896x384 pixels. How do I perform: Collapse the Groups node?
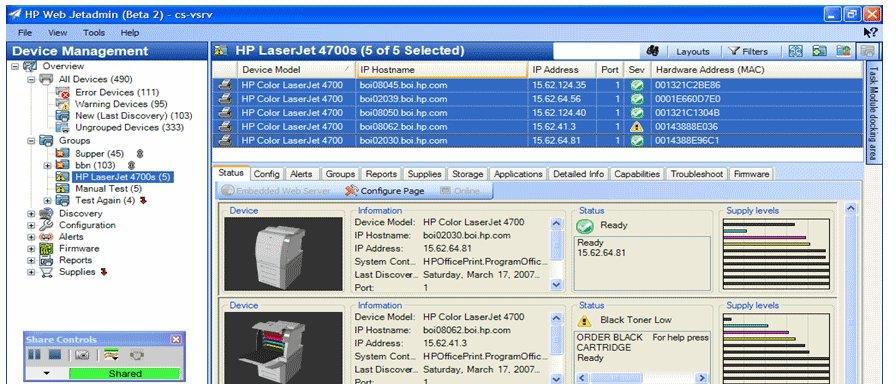[31, 141]
